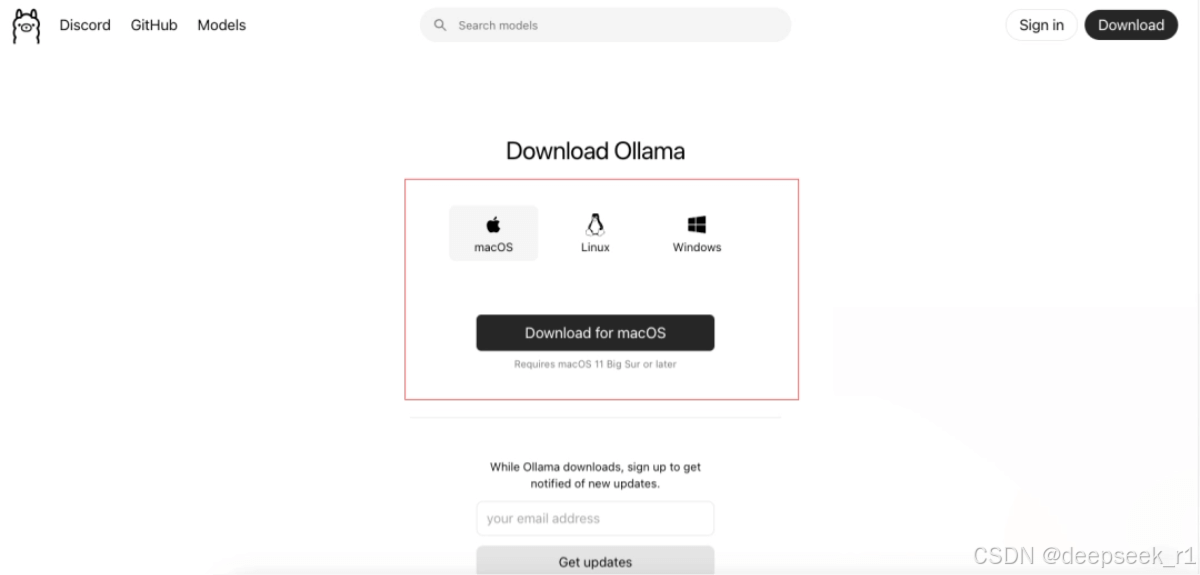1200x575 pixels.
Task: Switch to the Windows tab label
Action: (697, 247)
